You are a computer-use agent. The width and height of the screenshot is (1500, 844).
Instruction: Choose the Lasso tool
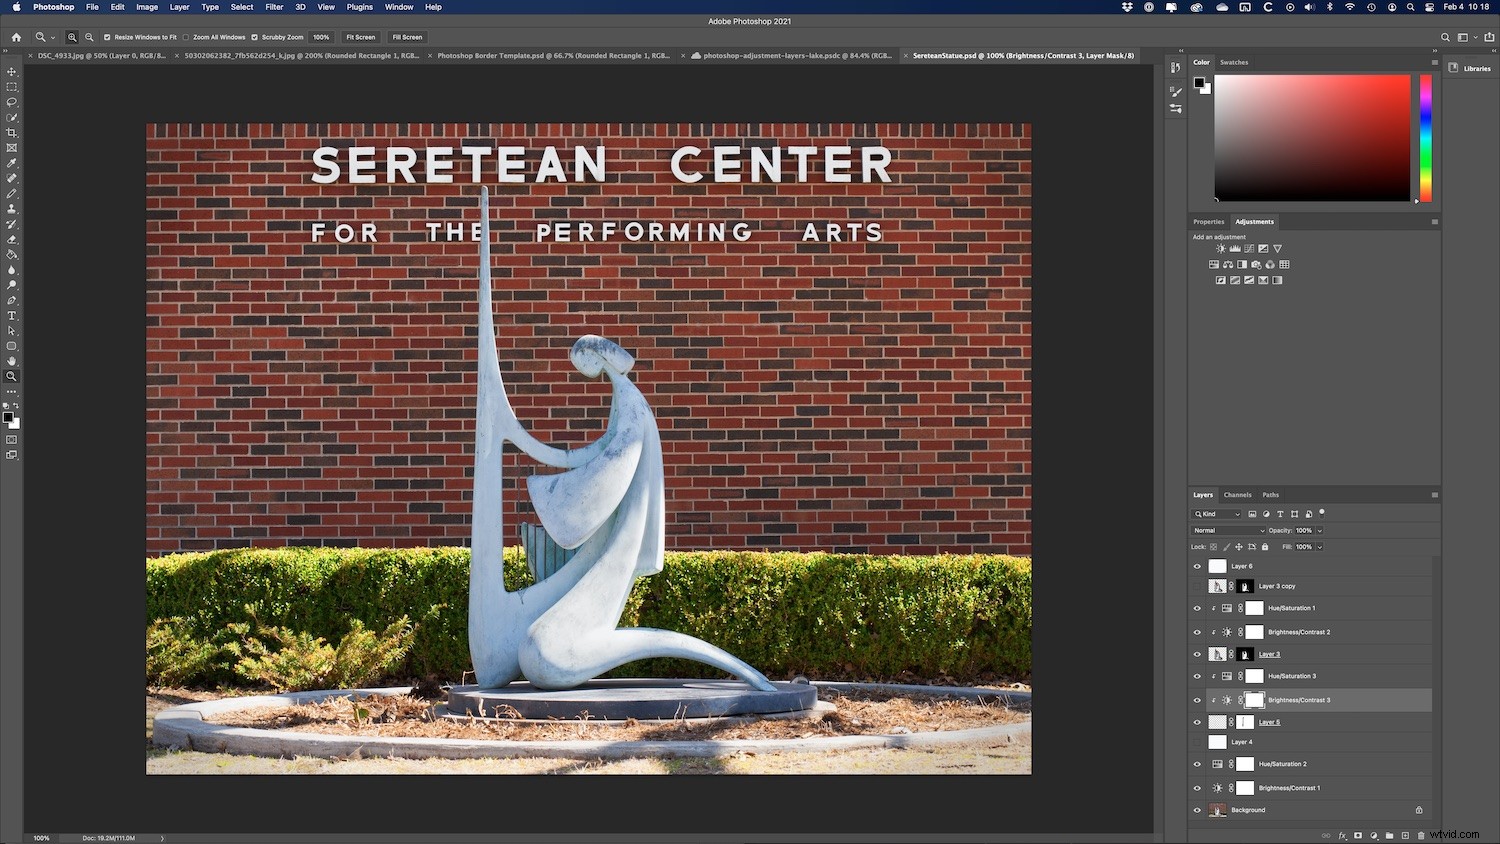click(x=12, y=102)
